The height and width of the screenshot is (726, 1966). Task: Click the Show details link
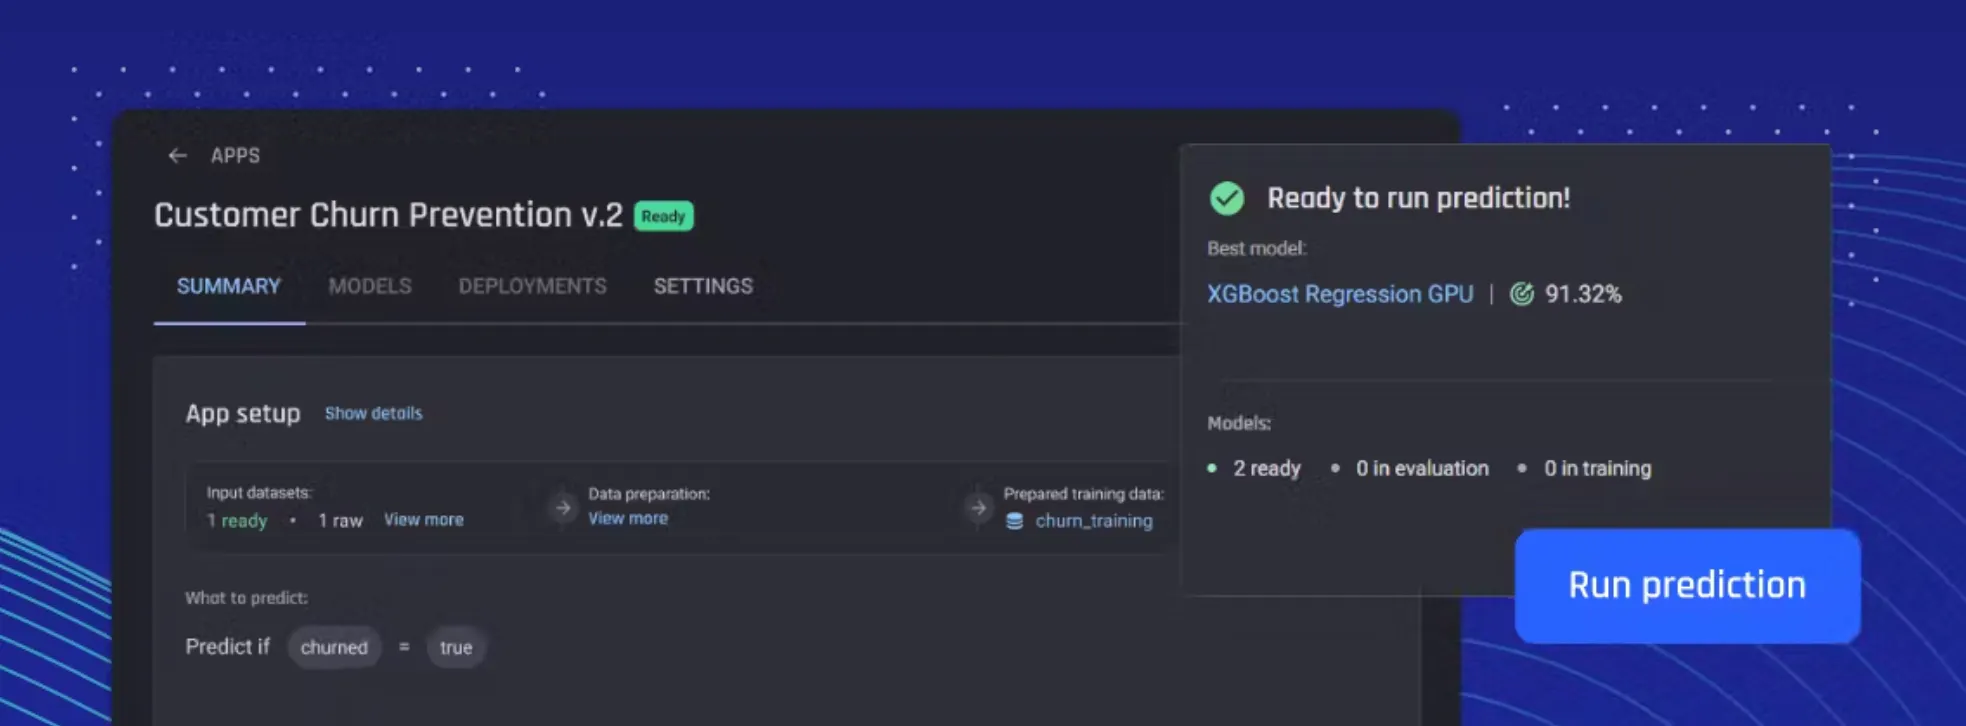(x=373, y=413)
